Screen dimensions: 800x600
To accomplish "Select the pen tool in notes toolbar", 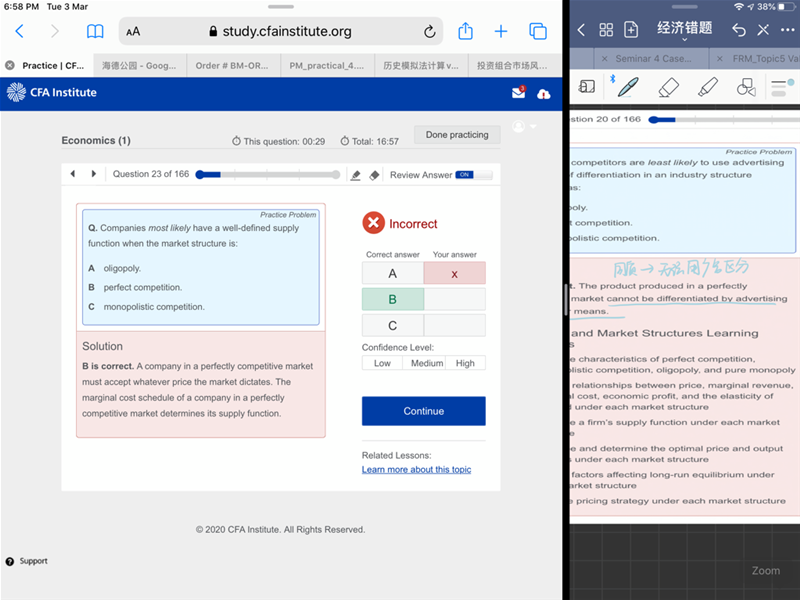I will click(628, 87).
